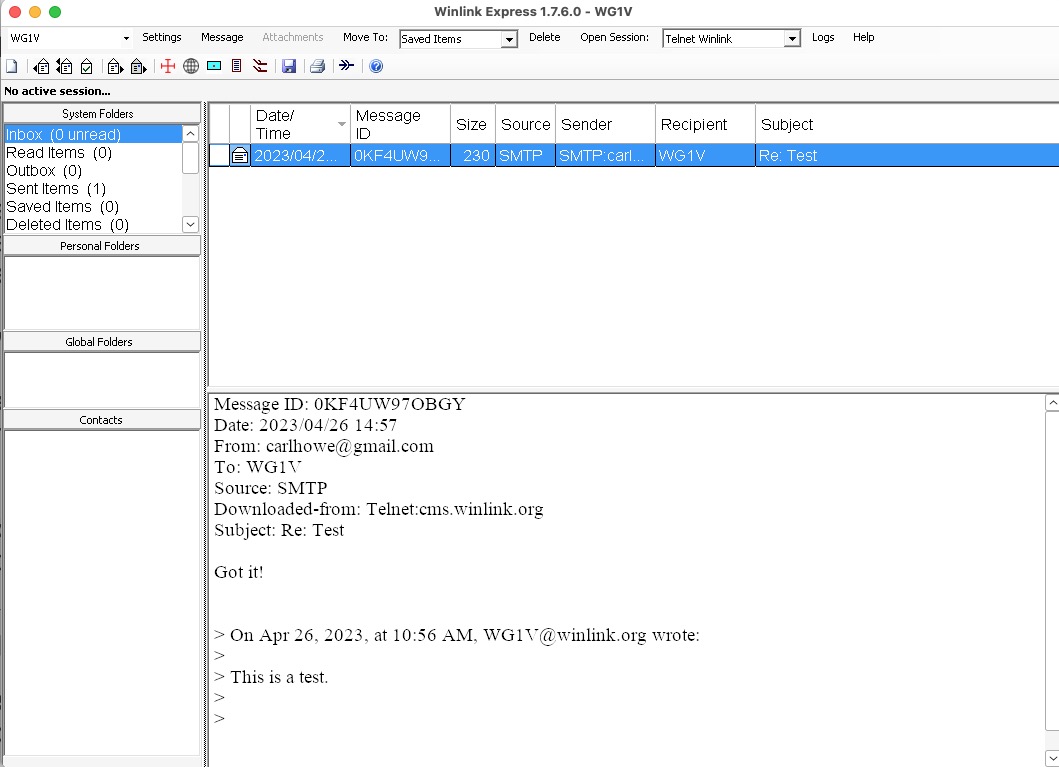The width and height of the screenshot is (1059, 767).
Task: Open the Telnet Winlink session dropdown
Action: click(792, 40)
